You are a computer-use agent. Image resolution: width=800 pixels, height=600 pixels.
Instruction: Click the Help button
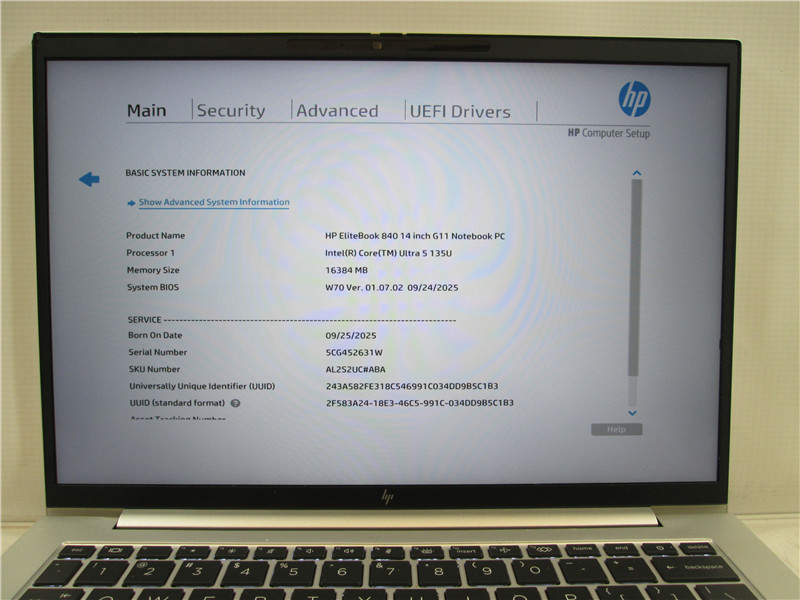point(616,430)
